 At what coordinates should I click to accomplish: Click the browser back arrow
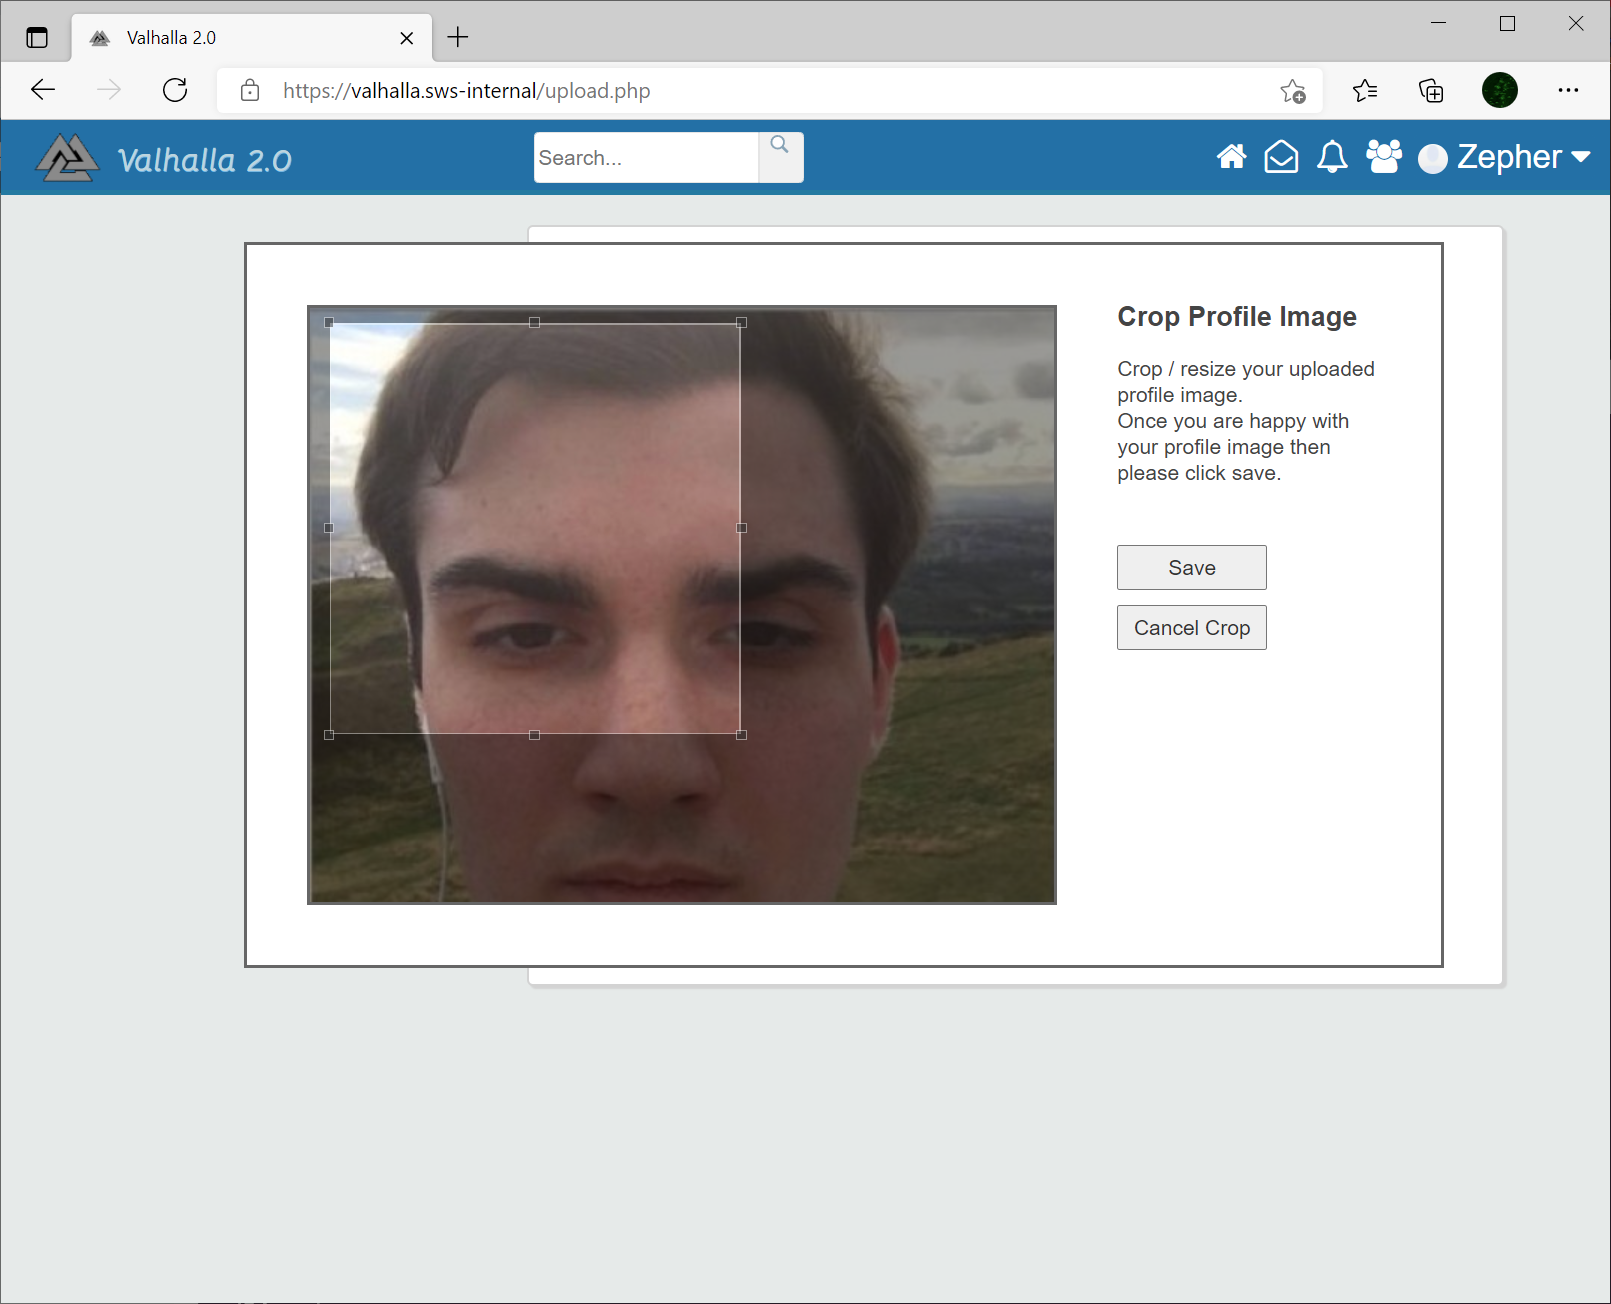(x=43, y=90)
